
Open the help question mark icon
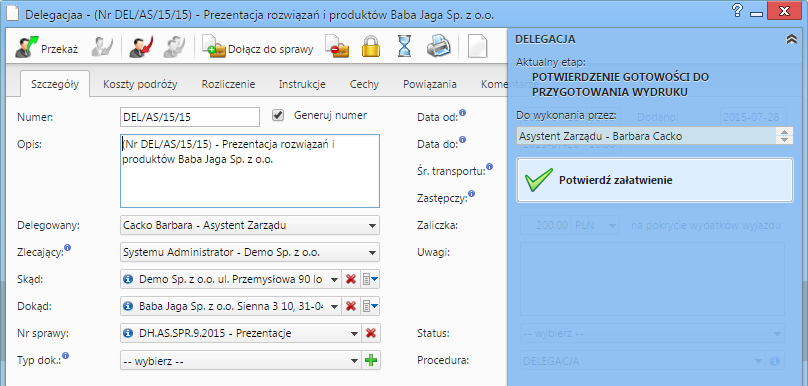pyautogui.click(x=737, y=11)
